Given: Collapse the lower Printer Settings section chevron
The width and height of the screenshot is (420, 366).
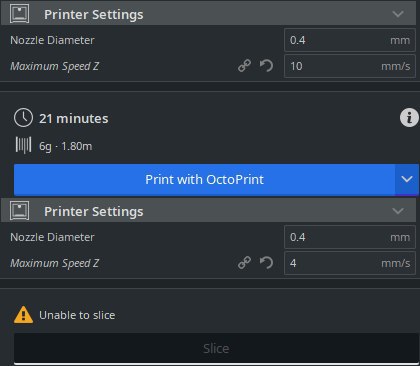Looking at the screenshot, I should tap(398, 211).
